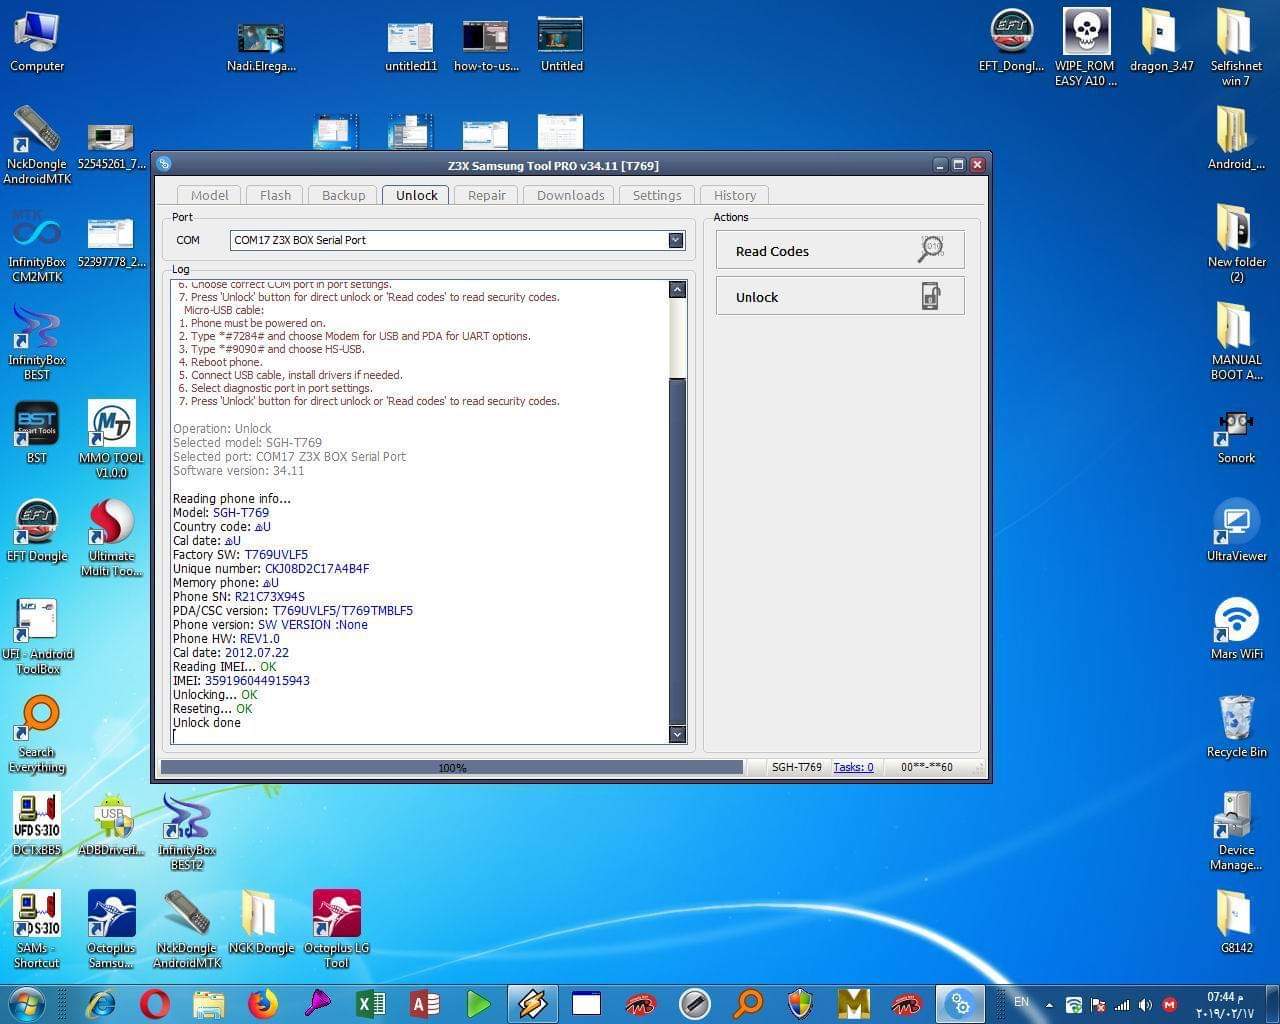Open Ultimate Multi Tool shortcut
This screenshot has height=1024, width=1280.
(x=111, y=538)
